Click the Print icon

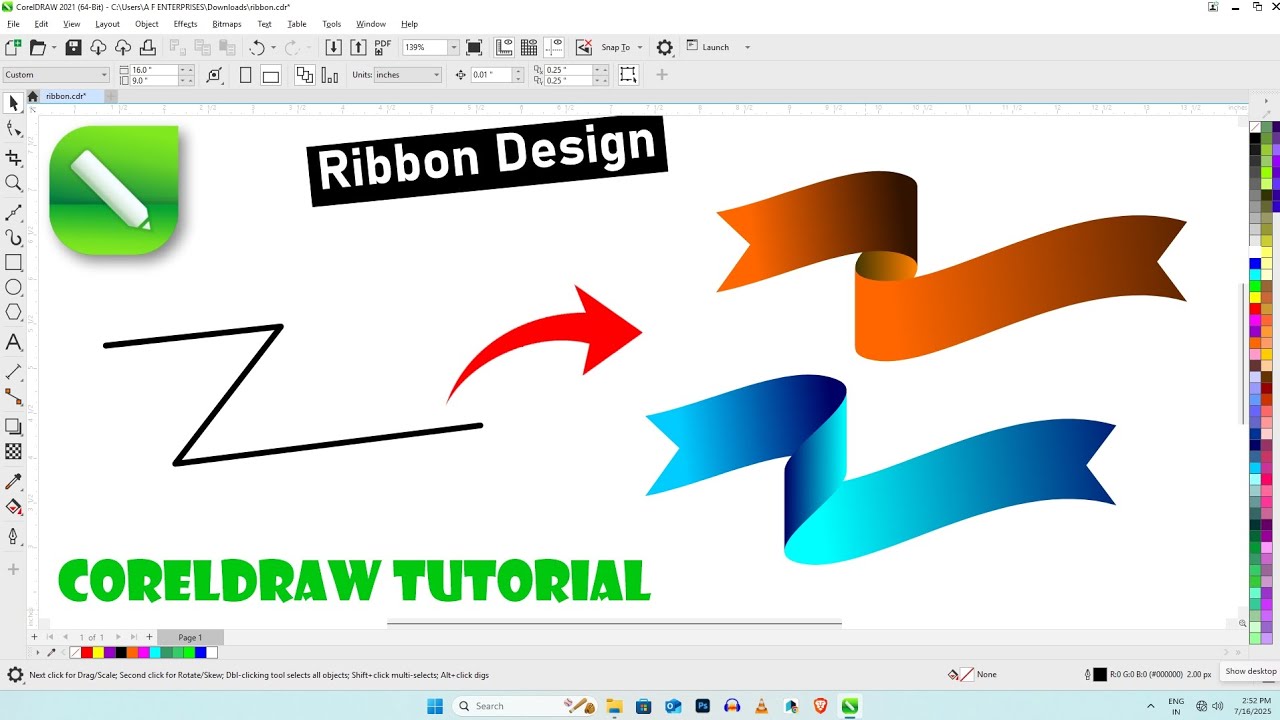point(148,47)
